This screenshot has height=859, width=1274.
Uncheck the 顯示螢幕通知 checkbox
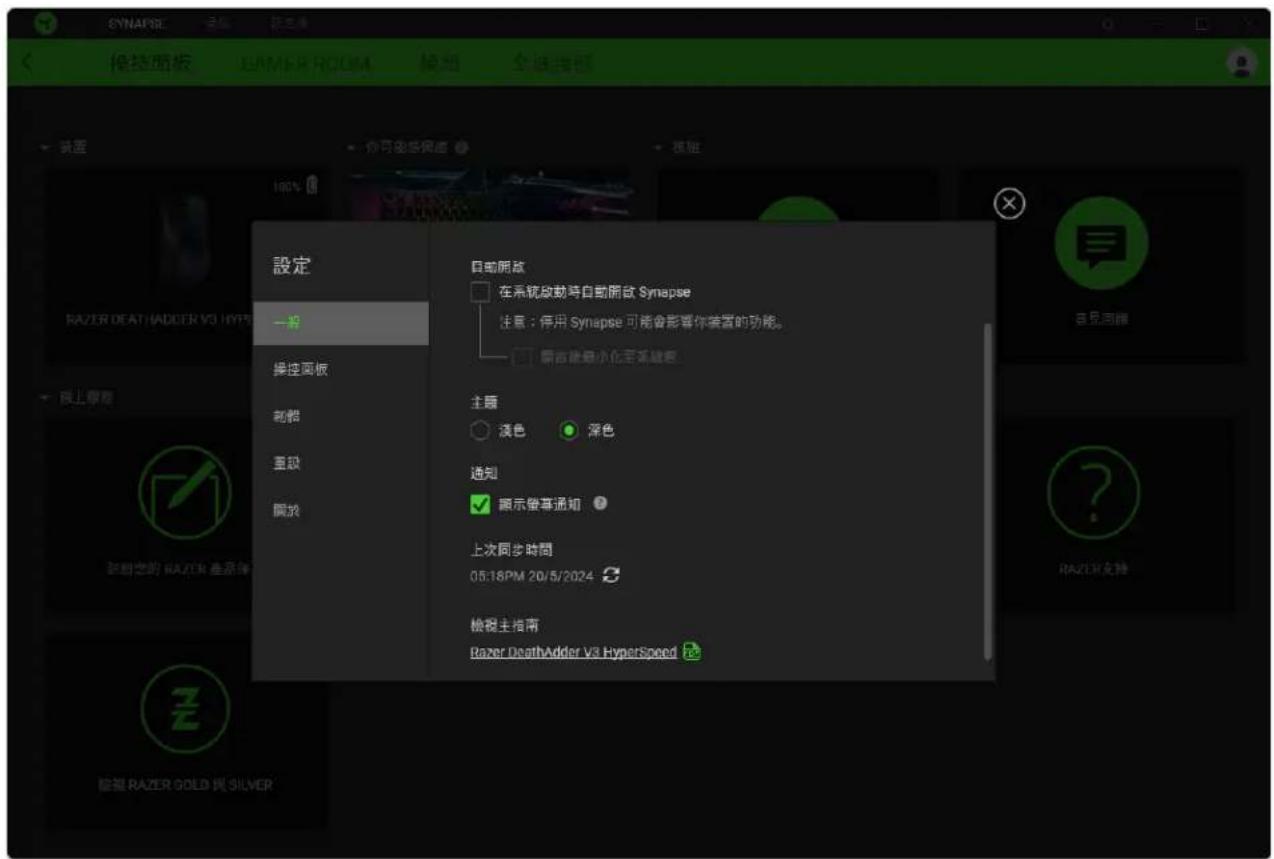(480, 505)
